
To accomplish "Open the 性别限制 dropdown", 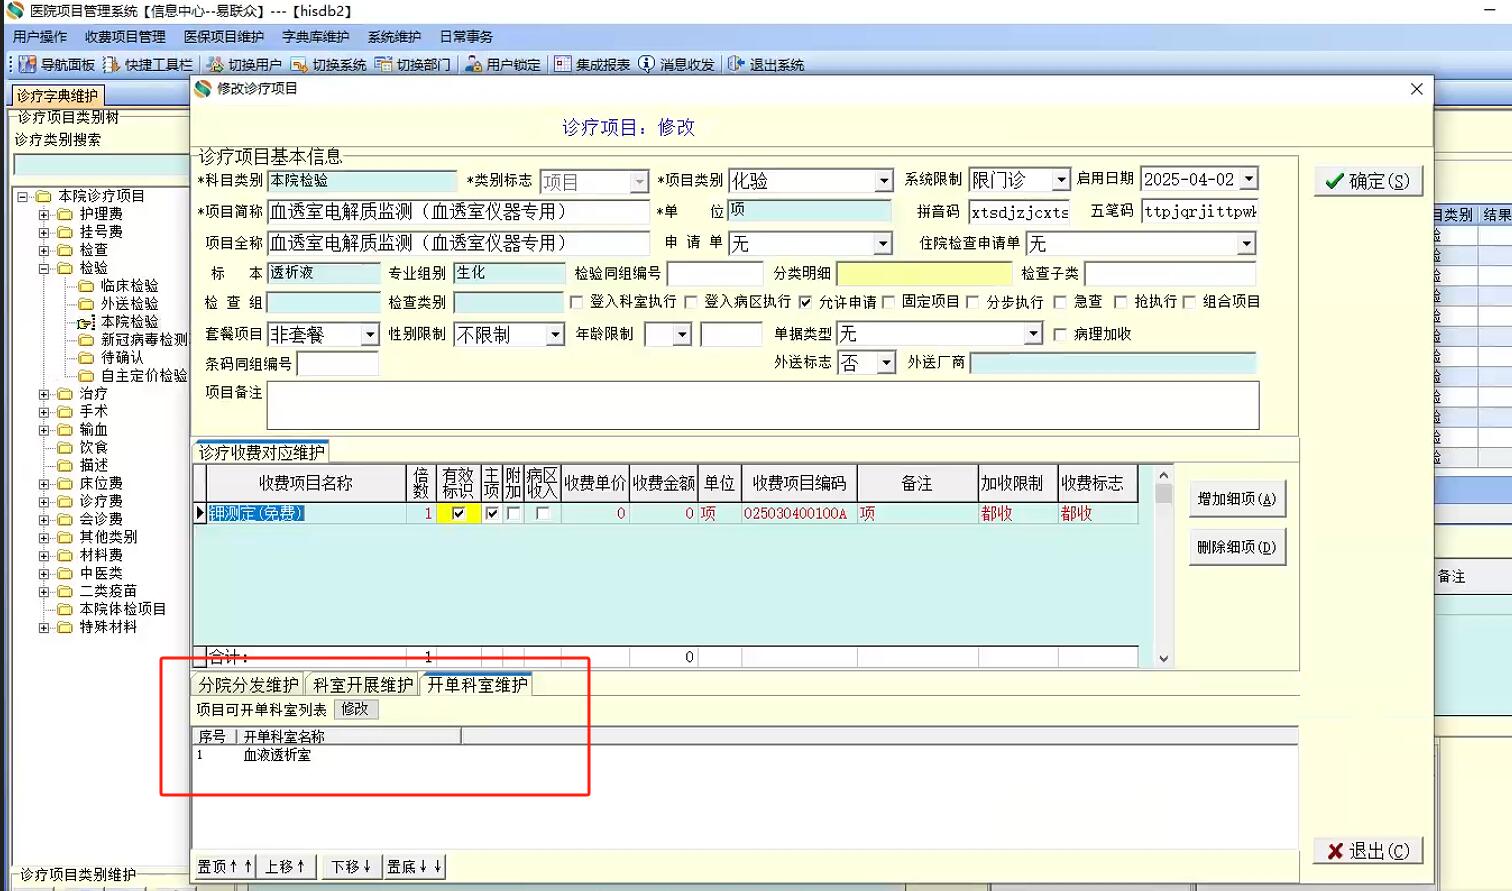I will pos(556,335).
